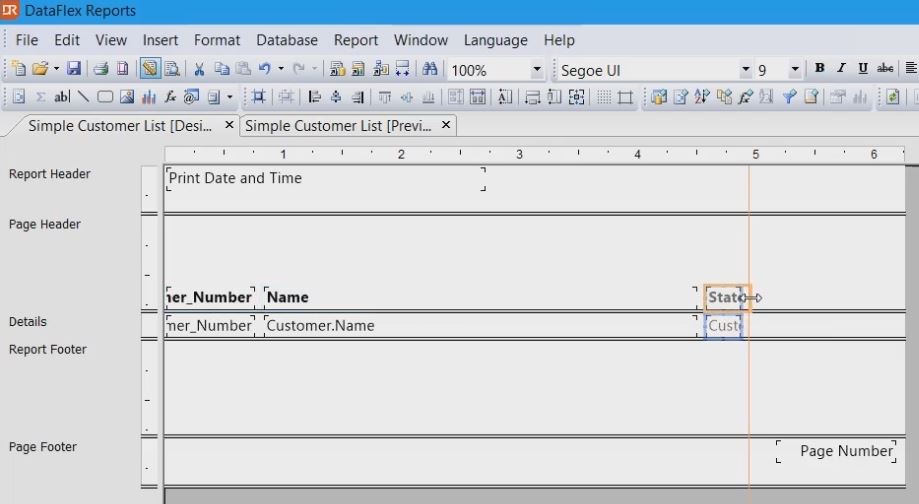This screenshot has width=919, height=504.
Task: Toggle Underline formatting
Action: click(x=862, y=69)
